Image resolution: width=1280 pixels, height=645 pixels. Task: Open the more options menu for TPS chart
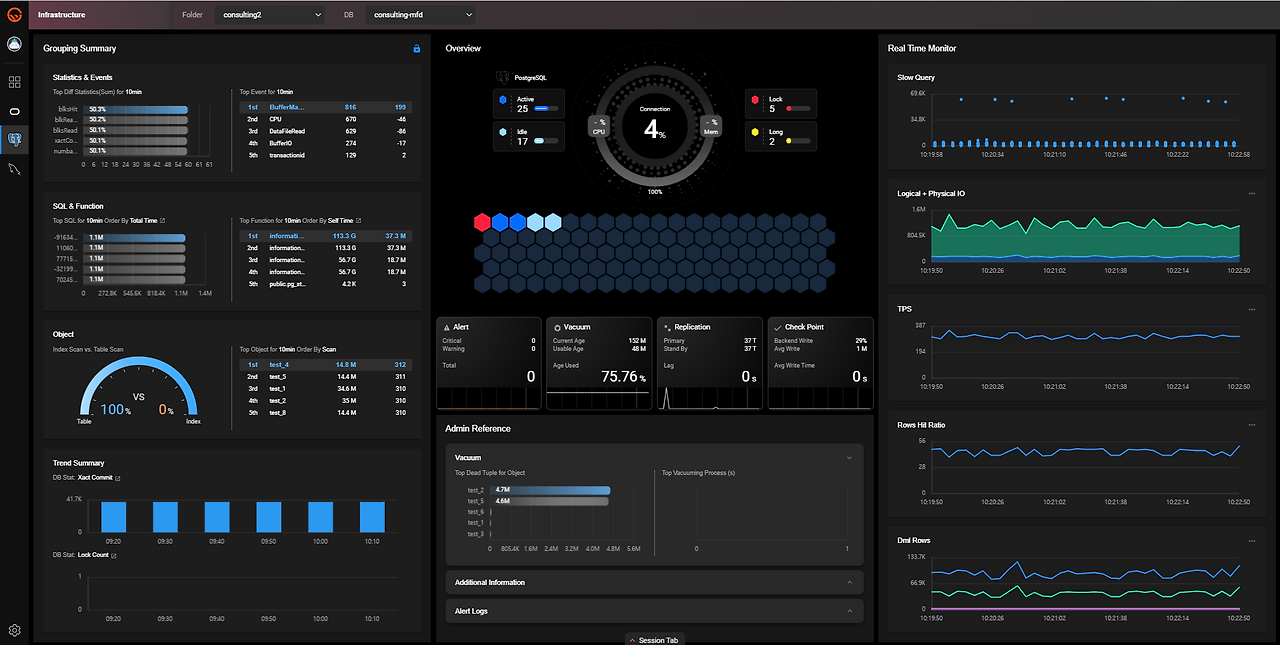[x=1251, y=309]
